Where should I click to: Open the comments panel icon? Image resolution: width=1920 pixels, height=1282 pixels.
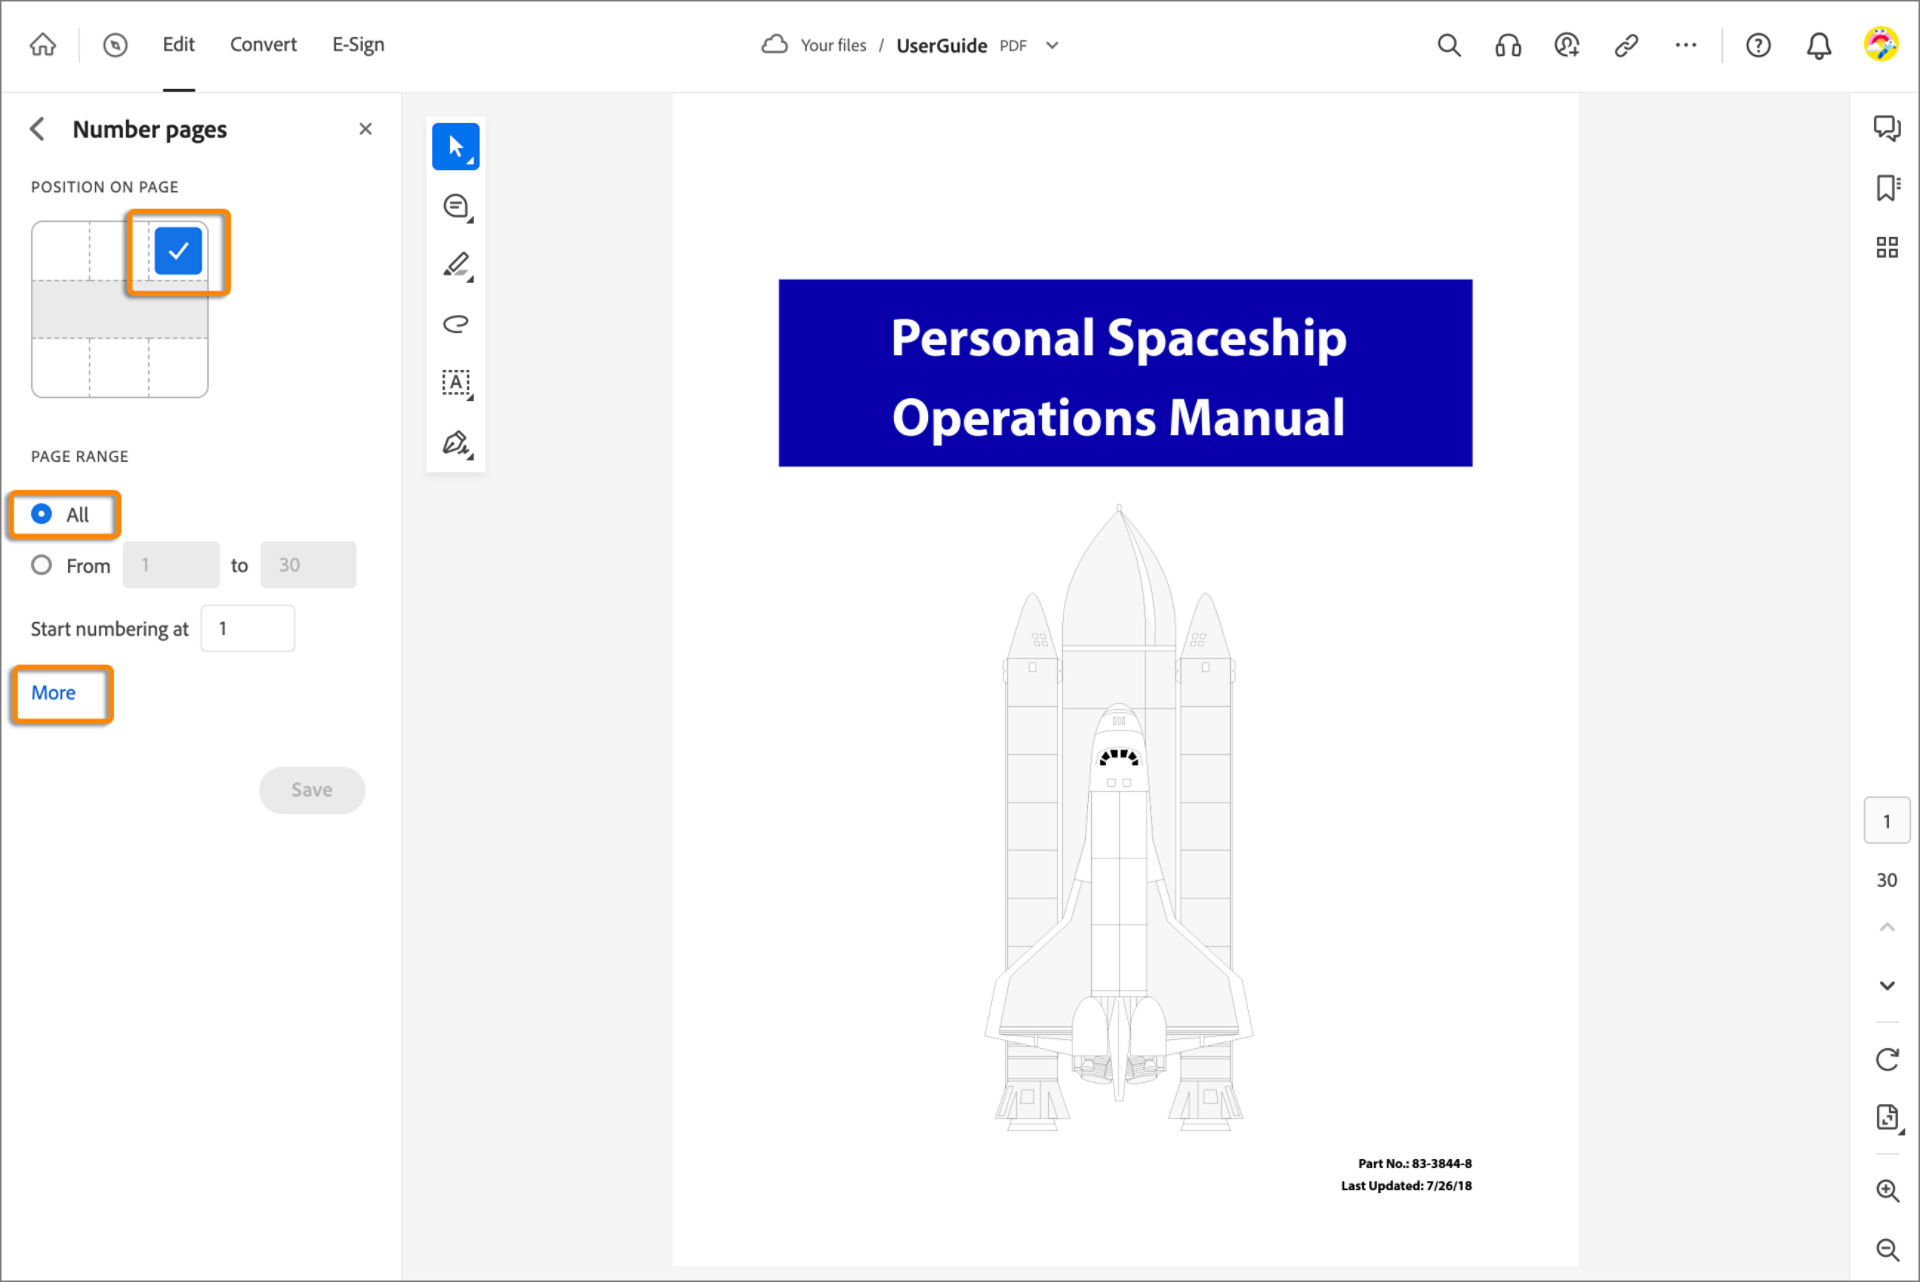pyautogui.click(x=1886, y=128)
